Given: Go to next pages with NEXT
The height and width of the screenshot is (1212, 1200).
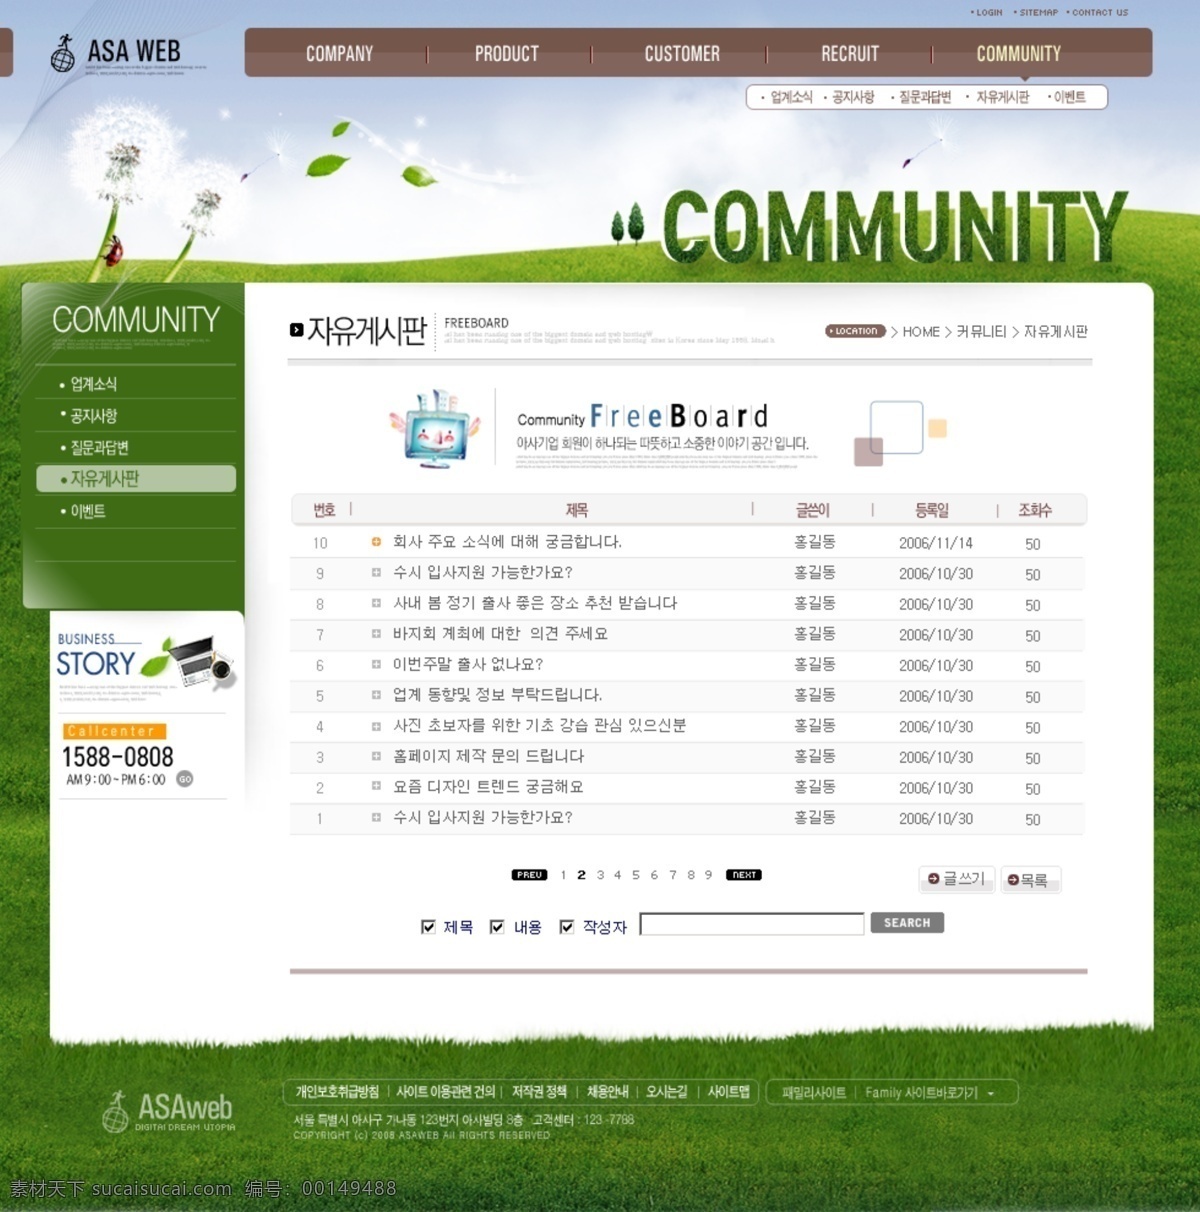Looking at the screenshot, I should (x=744, y=875).
